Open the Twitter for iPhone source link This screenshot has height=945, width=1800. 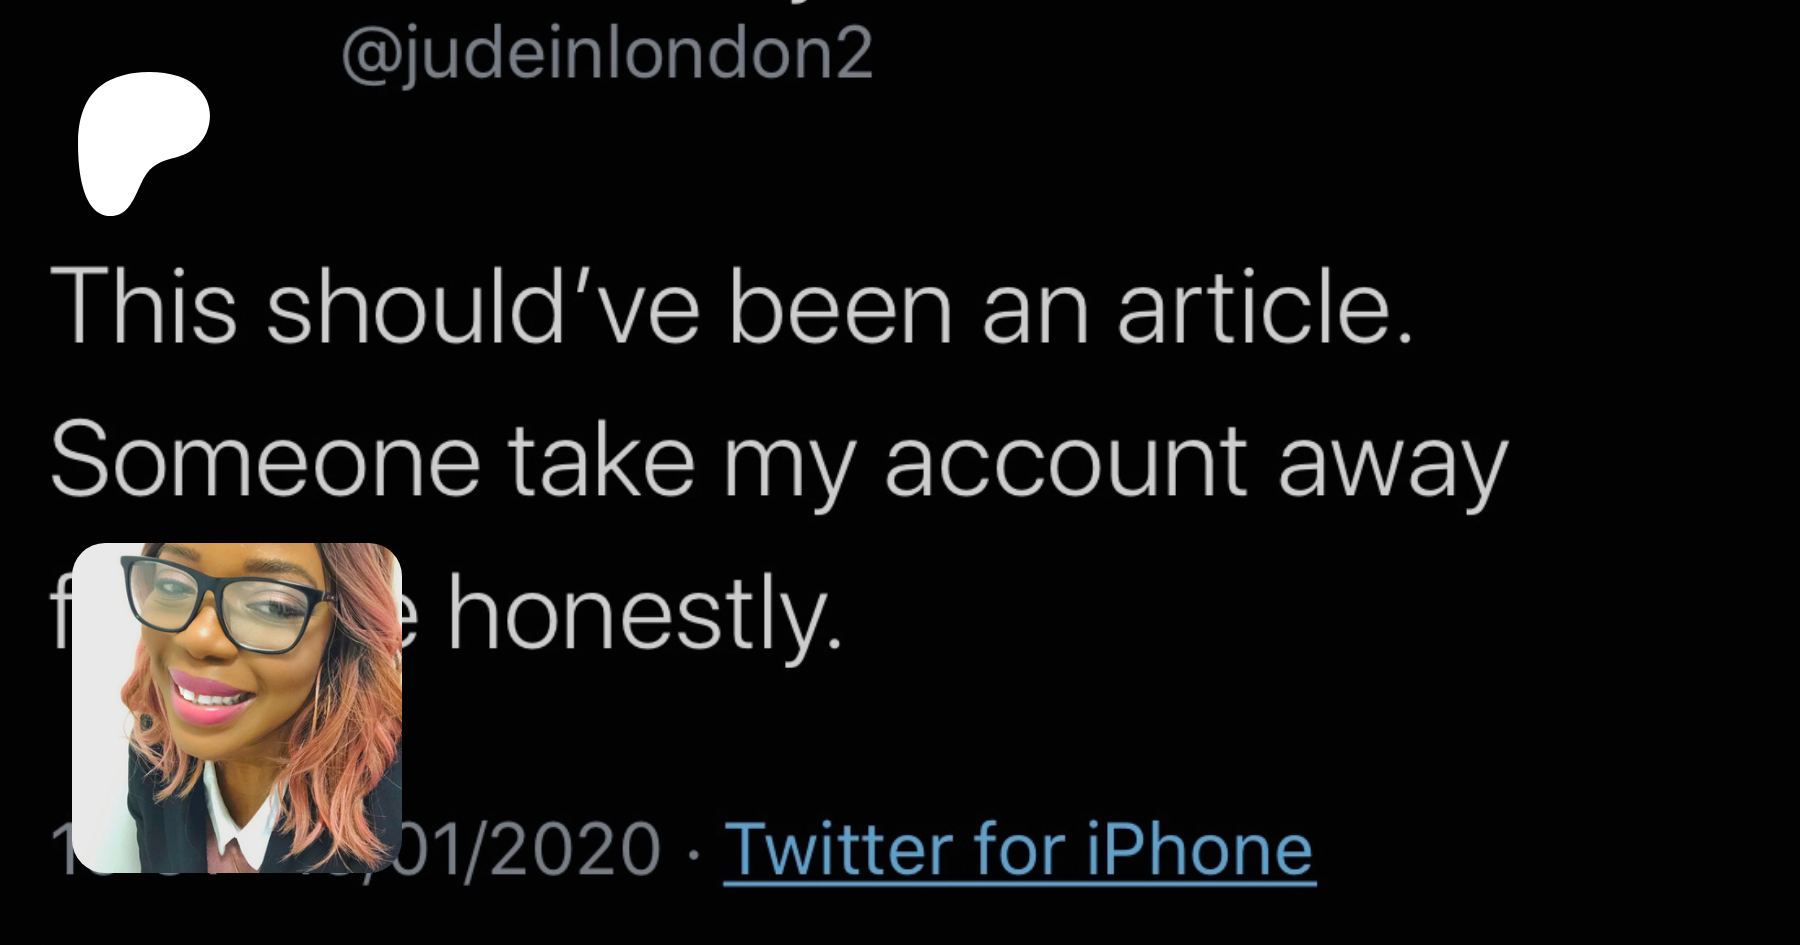1018,850
